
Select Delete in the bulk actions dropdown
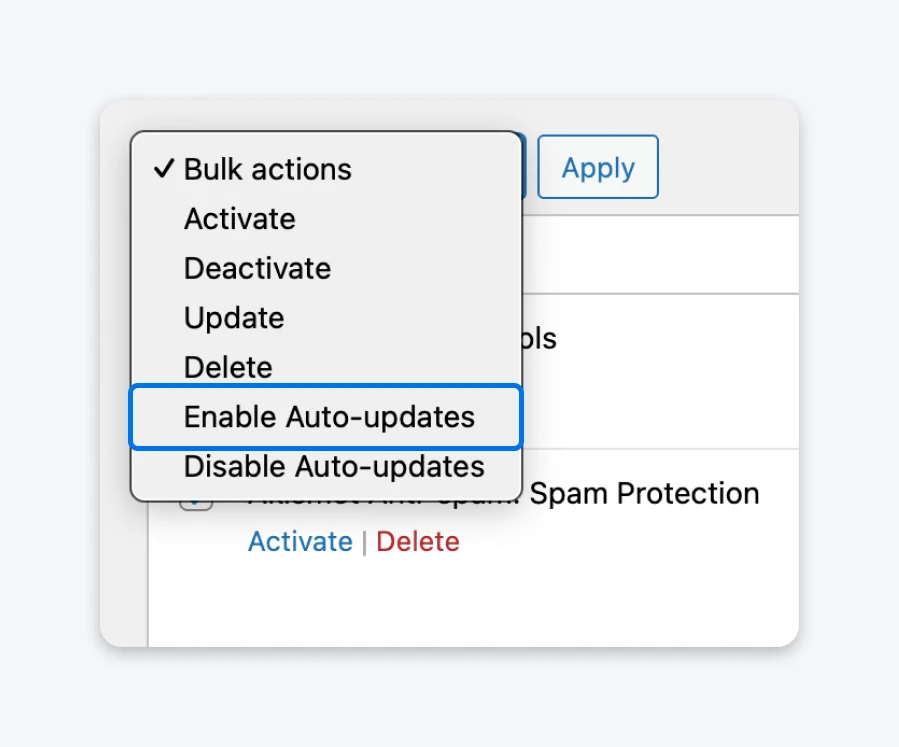pyautogui.click(x=227, y=367)
